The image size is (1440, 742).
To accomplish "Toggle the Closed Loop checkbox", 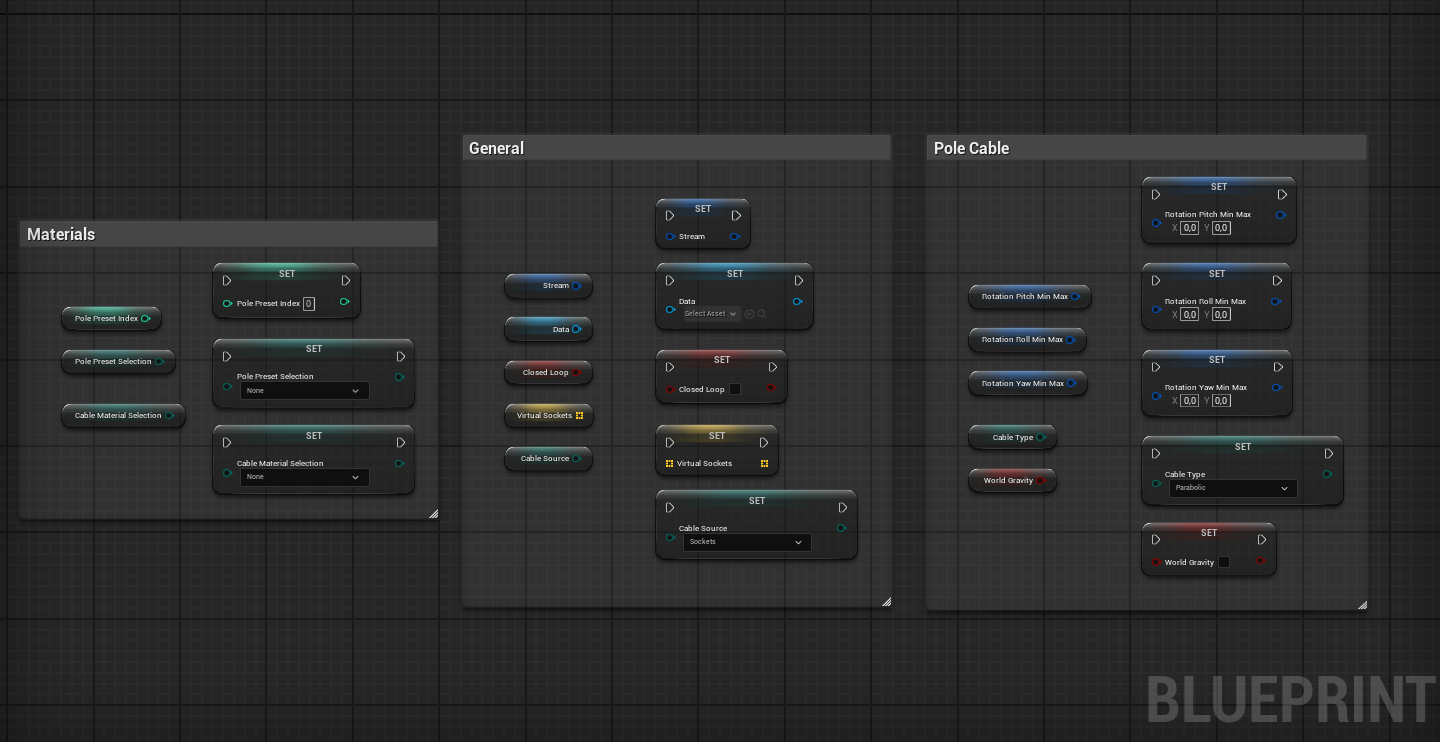I will 736,389.
